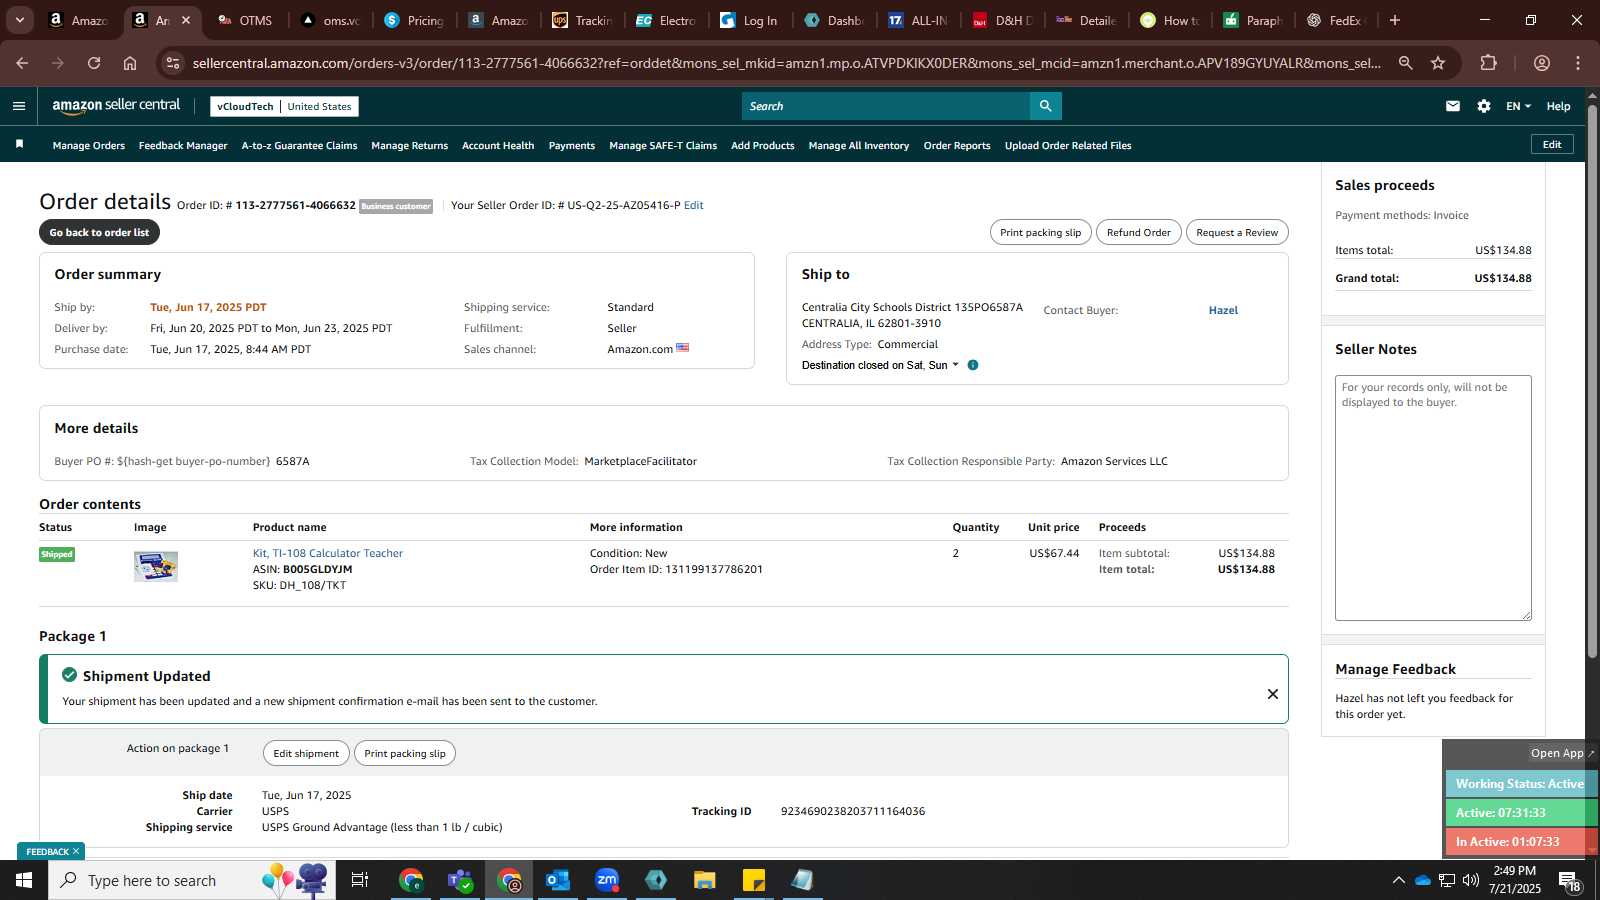Open File Explorer from the taskbar
The height and width of the screenshot is (900, 1600).
tap(704, 880)
